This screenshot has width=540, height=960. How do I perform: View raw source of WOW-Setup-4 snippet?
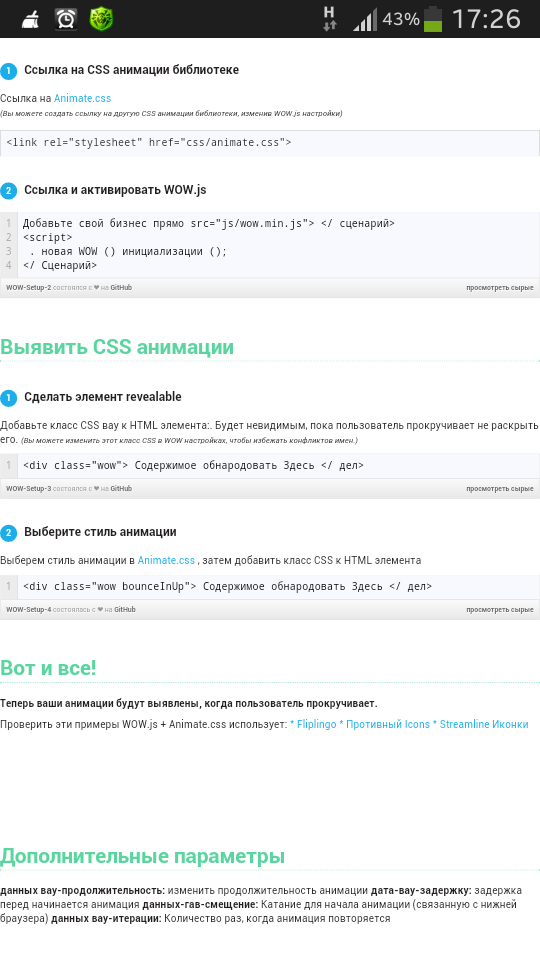point(500,610)
